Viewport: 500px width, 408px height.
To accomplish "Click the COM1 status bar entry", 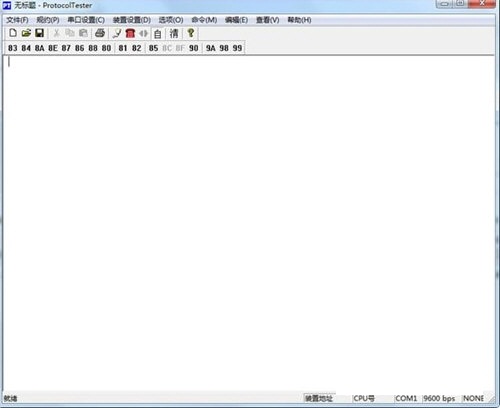I will (406, 398).
